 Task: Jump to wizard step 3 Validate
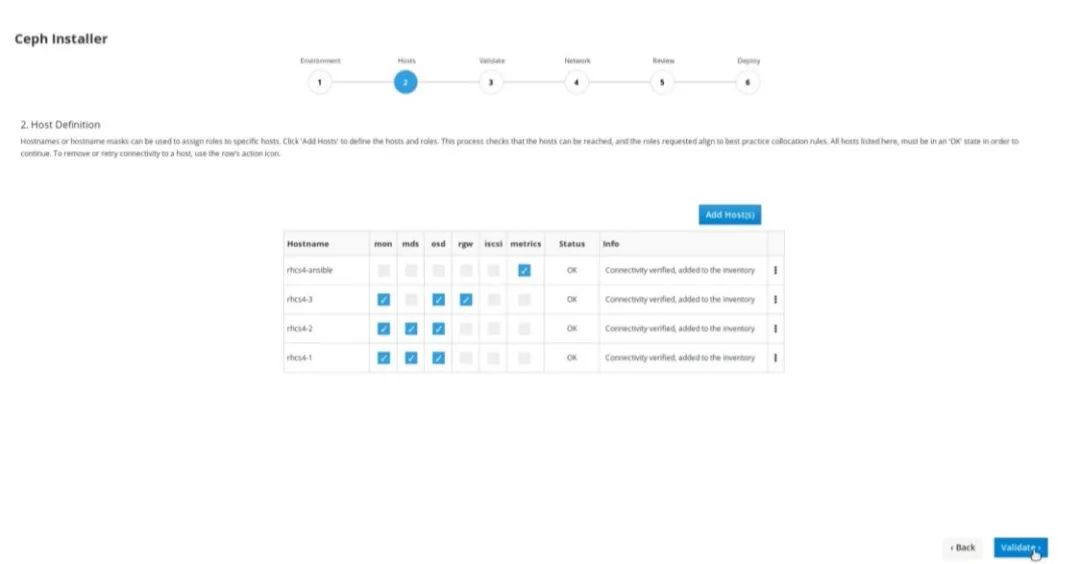(491, 82)
